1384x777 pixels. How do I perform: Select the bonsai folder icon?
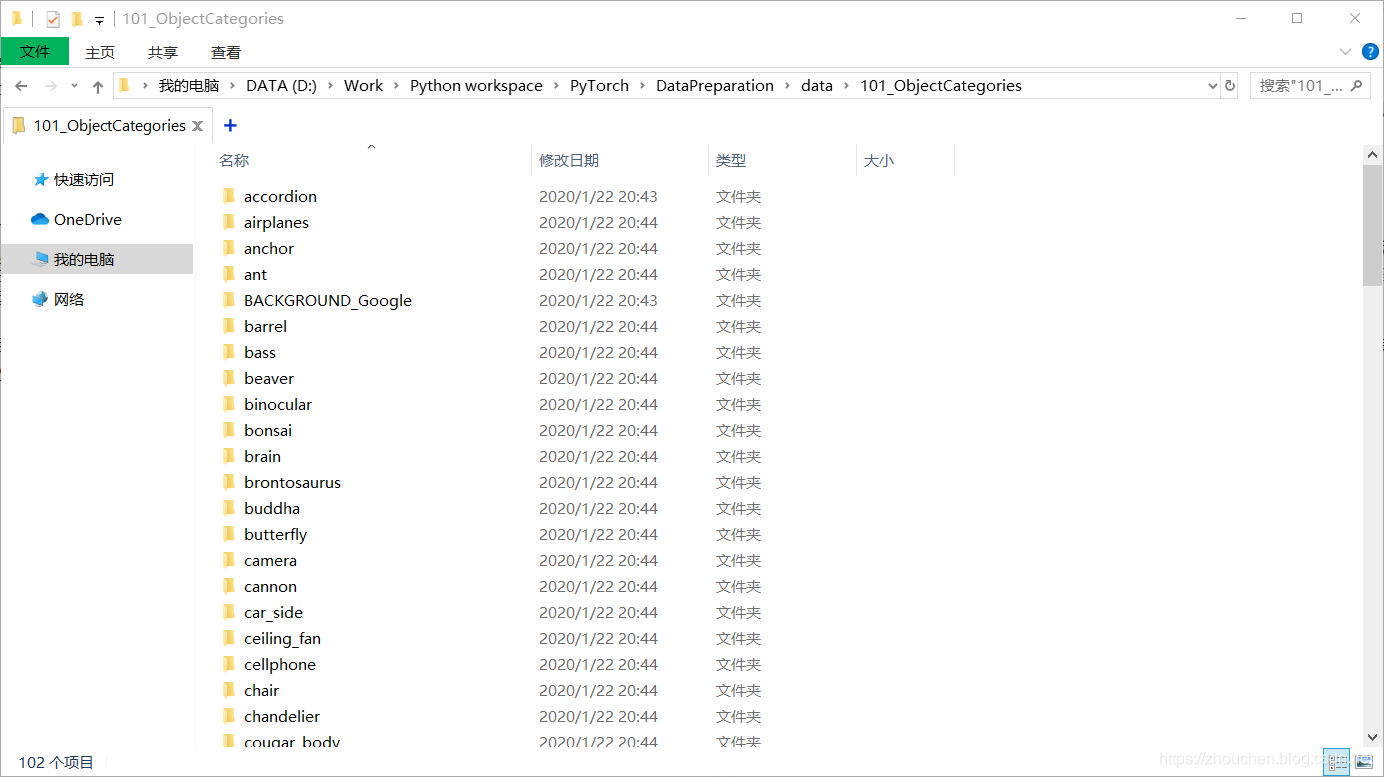229,430
